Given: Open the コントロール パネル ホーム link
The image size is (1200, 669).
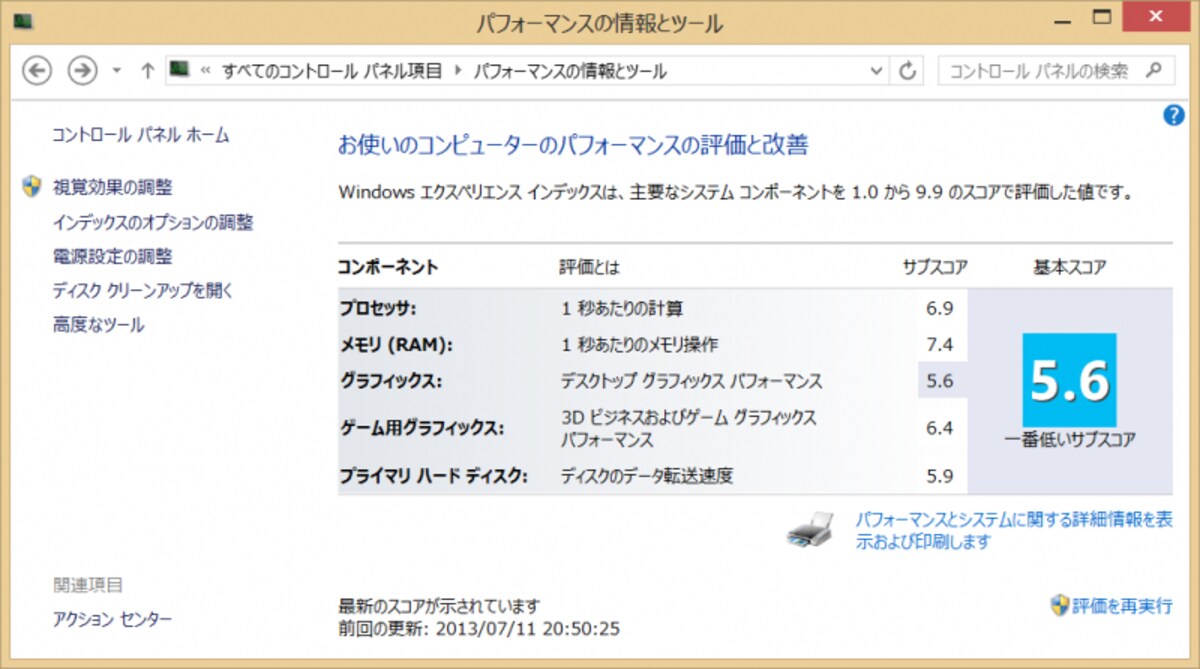Looking at the screenshot, I should pyautogui.click(x=141, y=135).
